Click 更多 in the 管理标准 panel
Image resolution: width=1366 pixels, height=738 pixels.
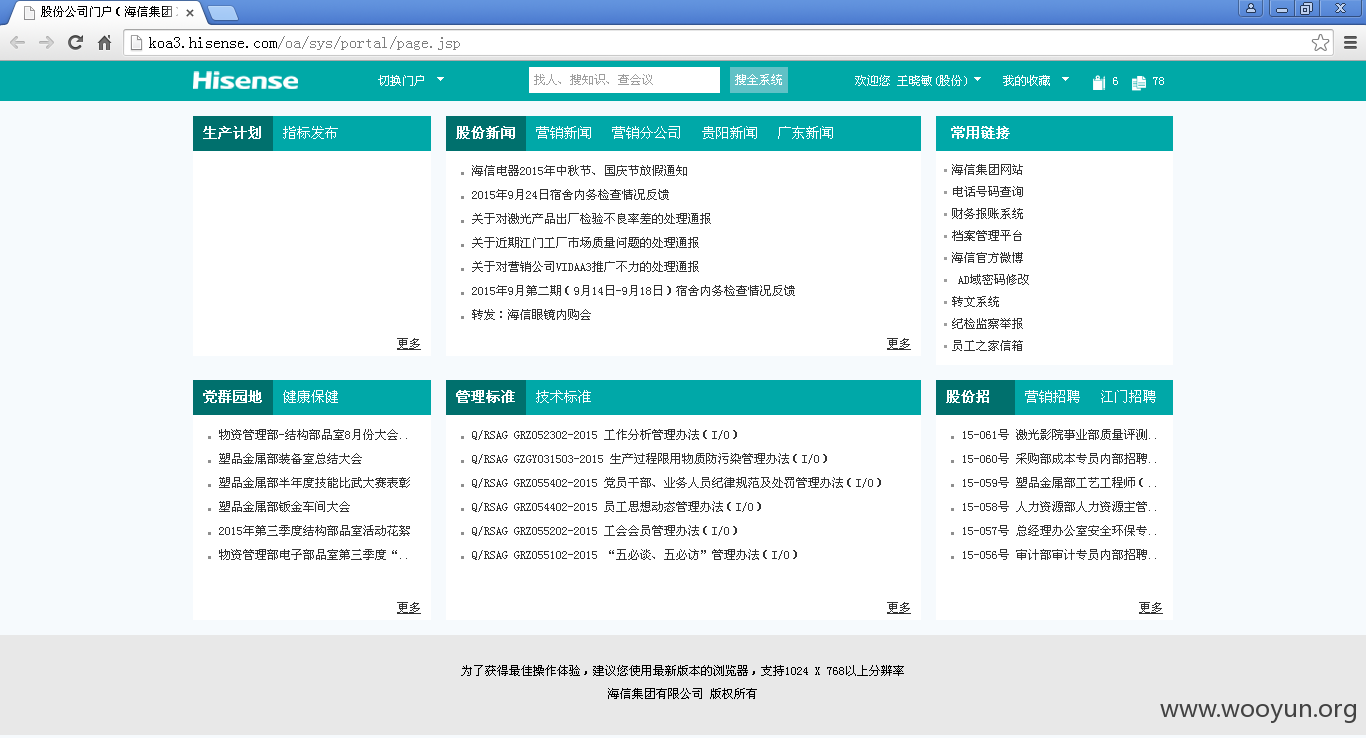point(899,608)
